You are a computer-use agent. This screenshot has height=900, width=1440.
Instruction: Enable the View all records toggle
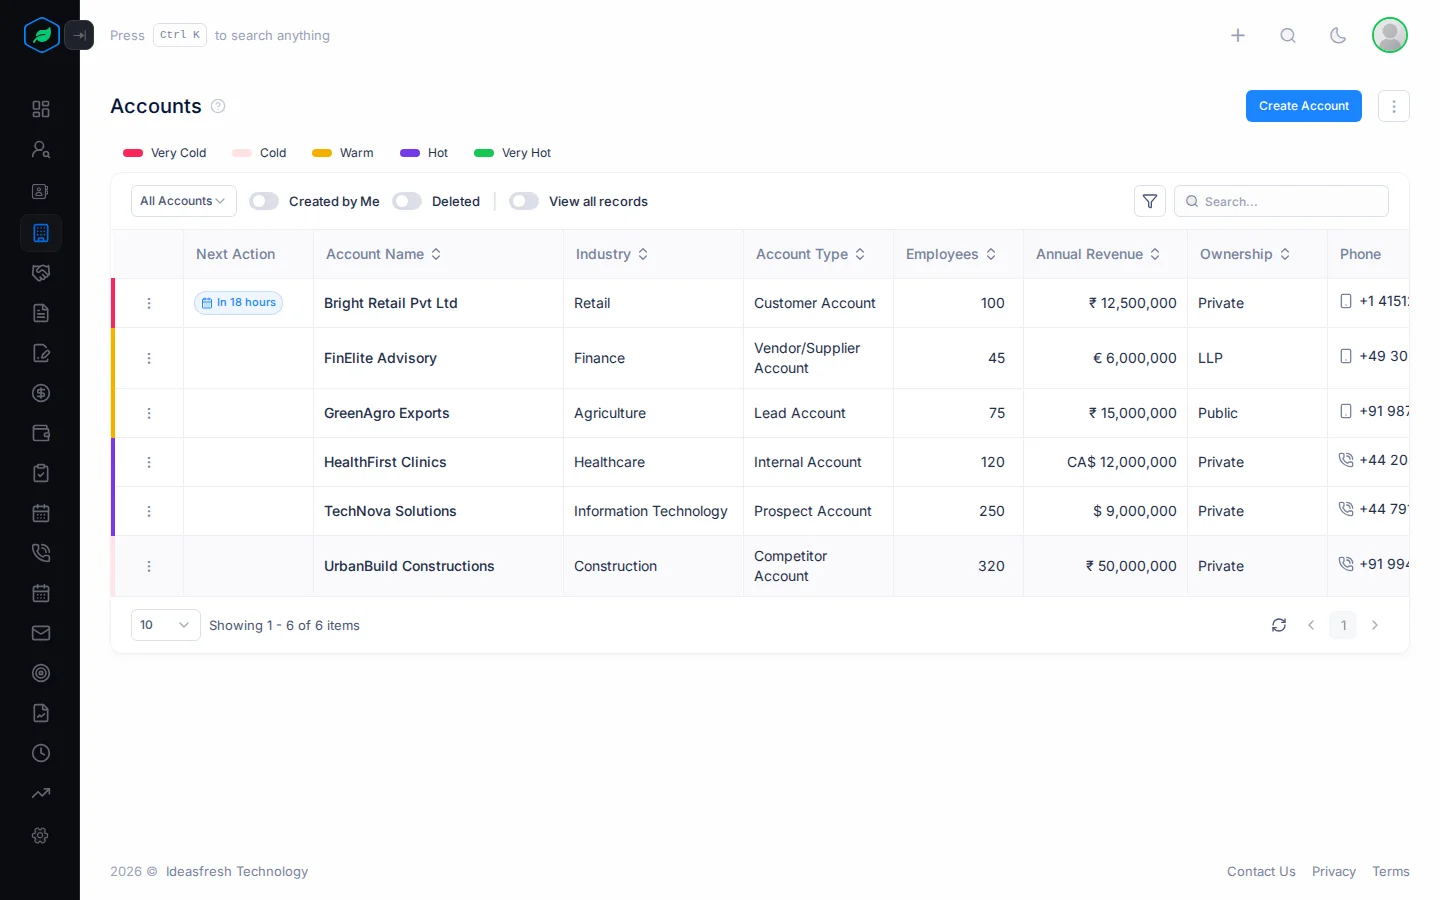[524, 201]
